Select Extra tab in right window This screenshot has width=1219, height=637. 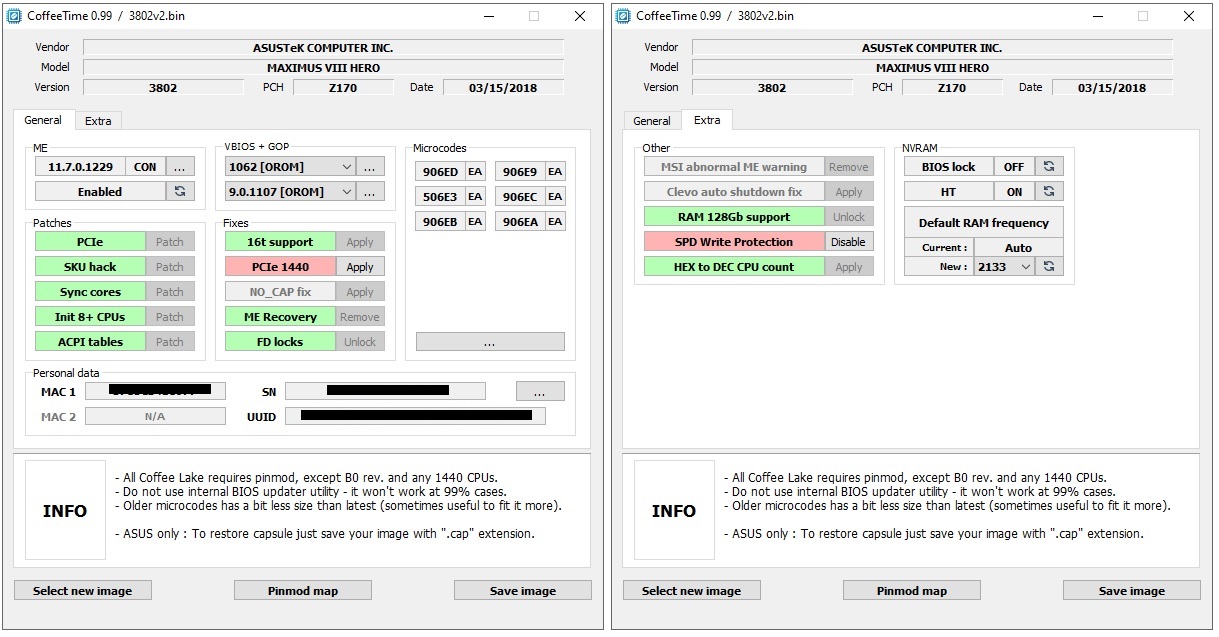point(707,120)
